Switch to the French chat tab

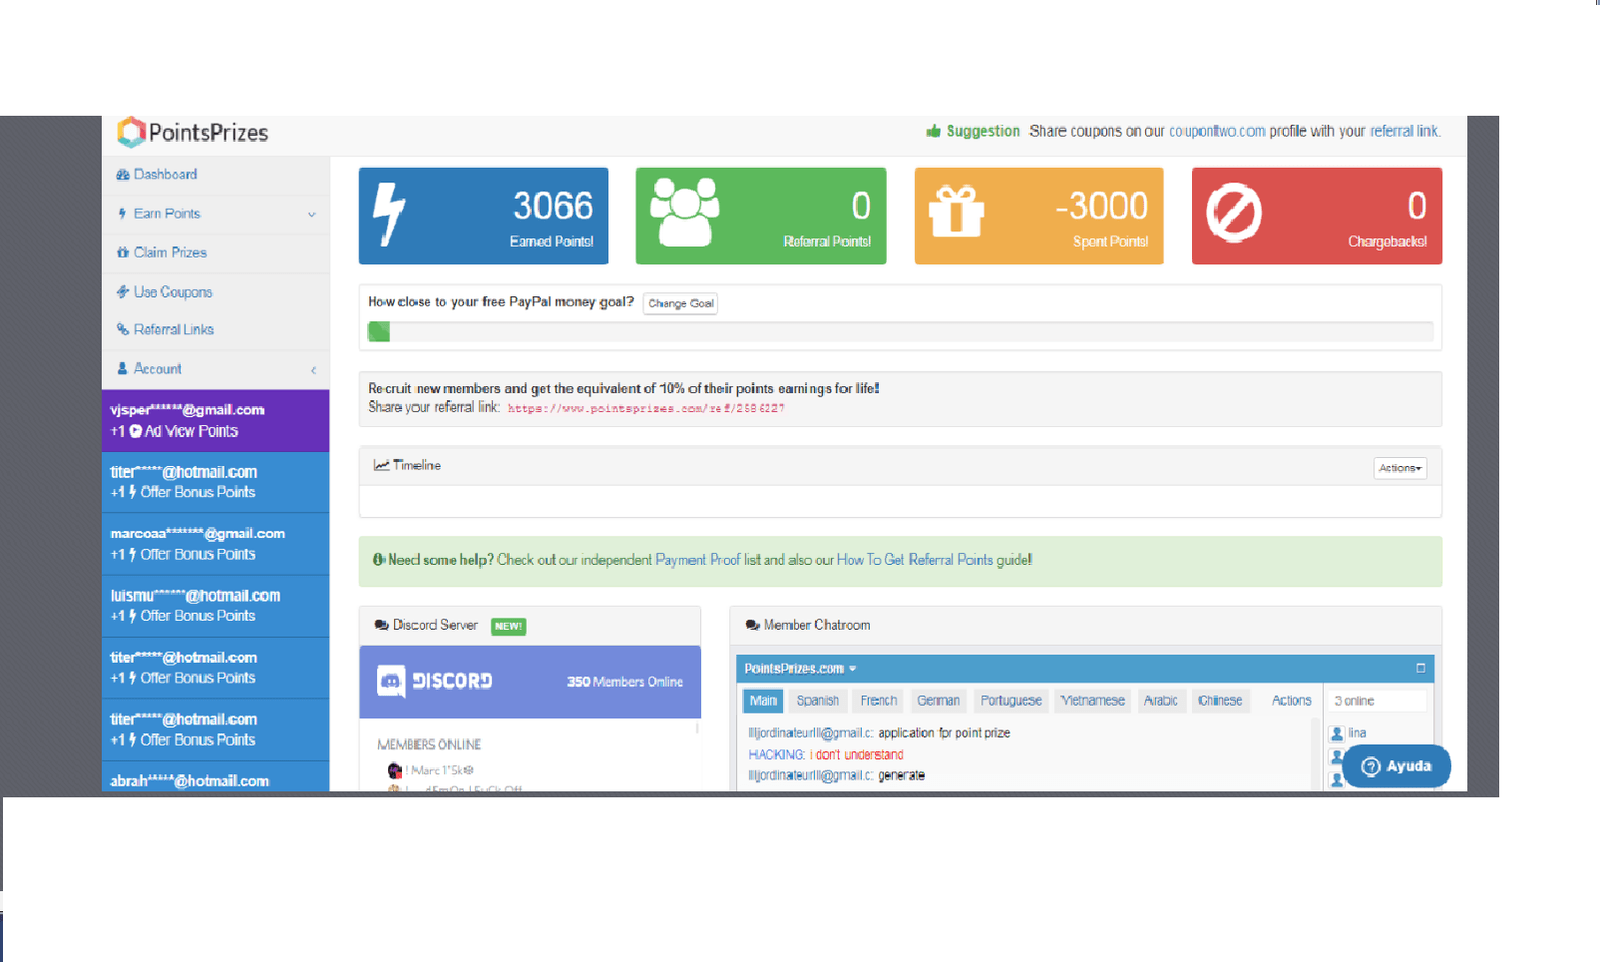[879, 701]
